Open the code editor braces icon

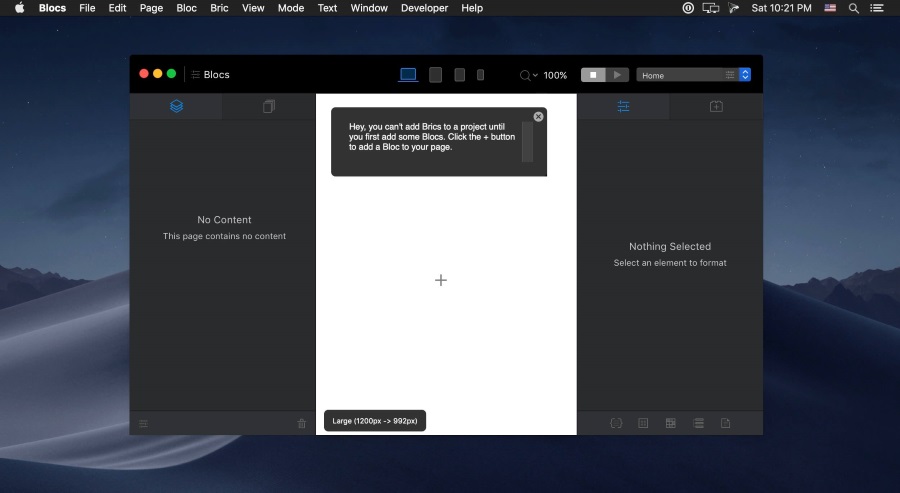click(616, 423)
